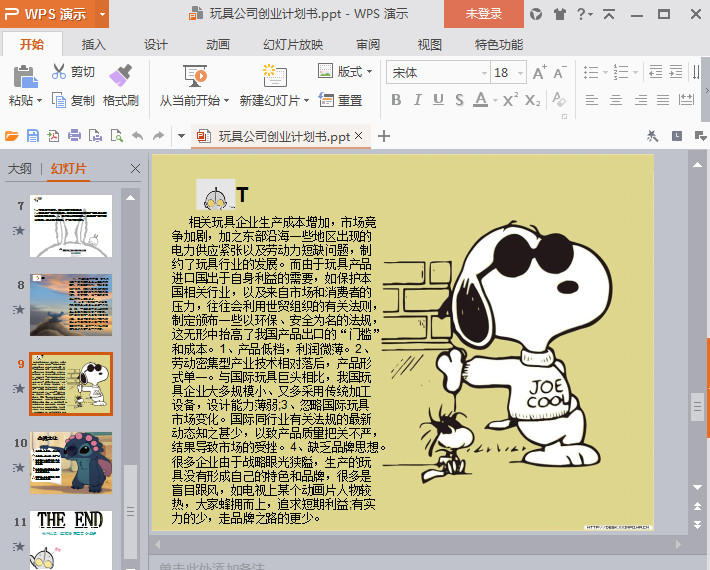Screen dimensions: 710x570
Task: Select slide 10 thumbnail with Stitch
Action: click(x=71, y=462)
